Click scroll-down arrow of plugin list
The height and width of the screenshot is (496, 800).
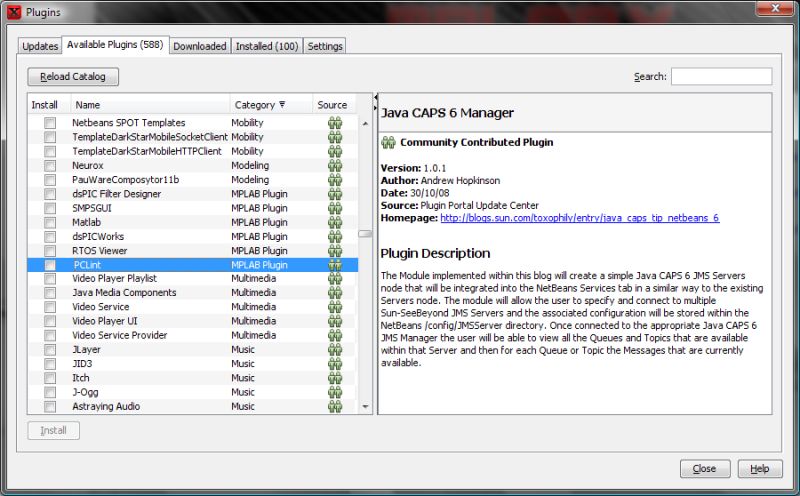365,407
